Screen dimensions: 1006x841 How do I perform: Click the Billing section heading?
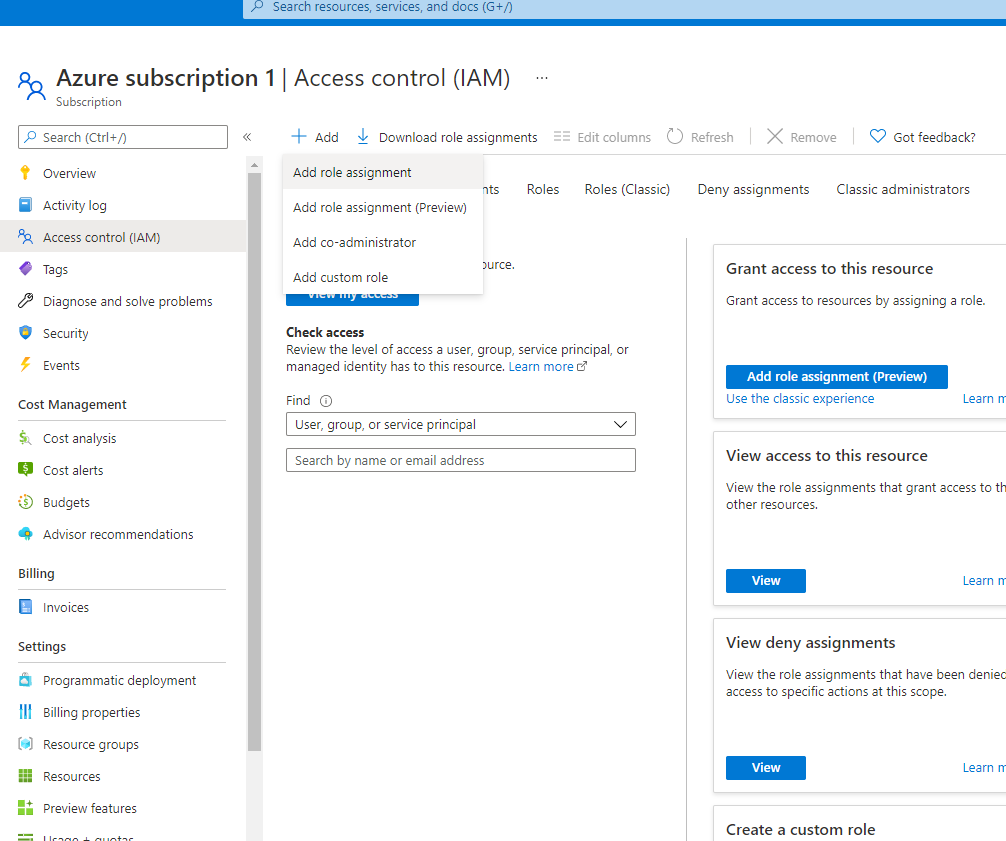tap(36, 573)
